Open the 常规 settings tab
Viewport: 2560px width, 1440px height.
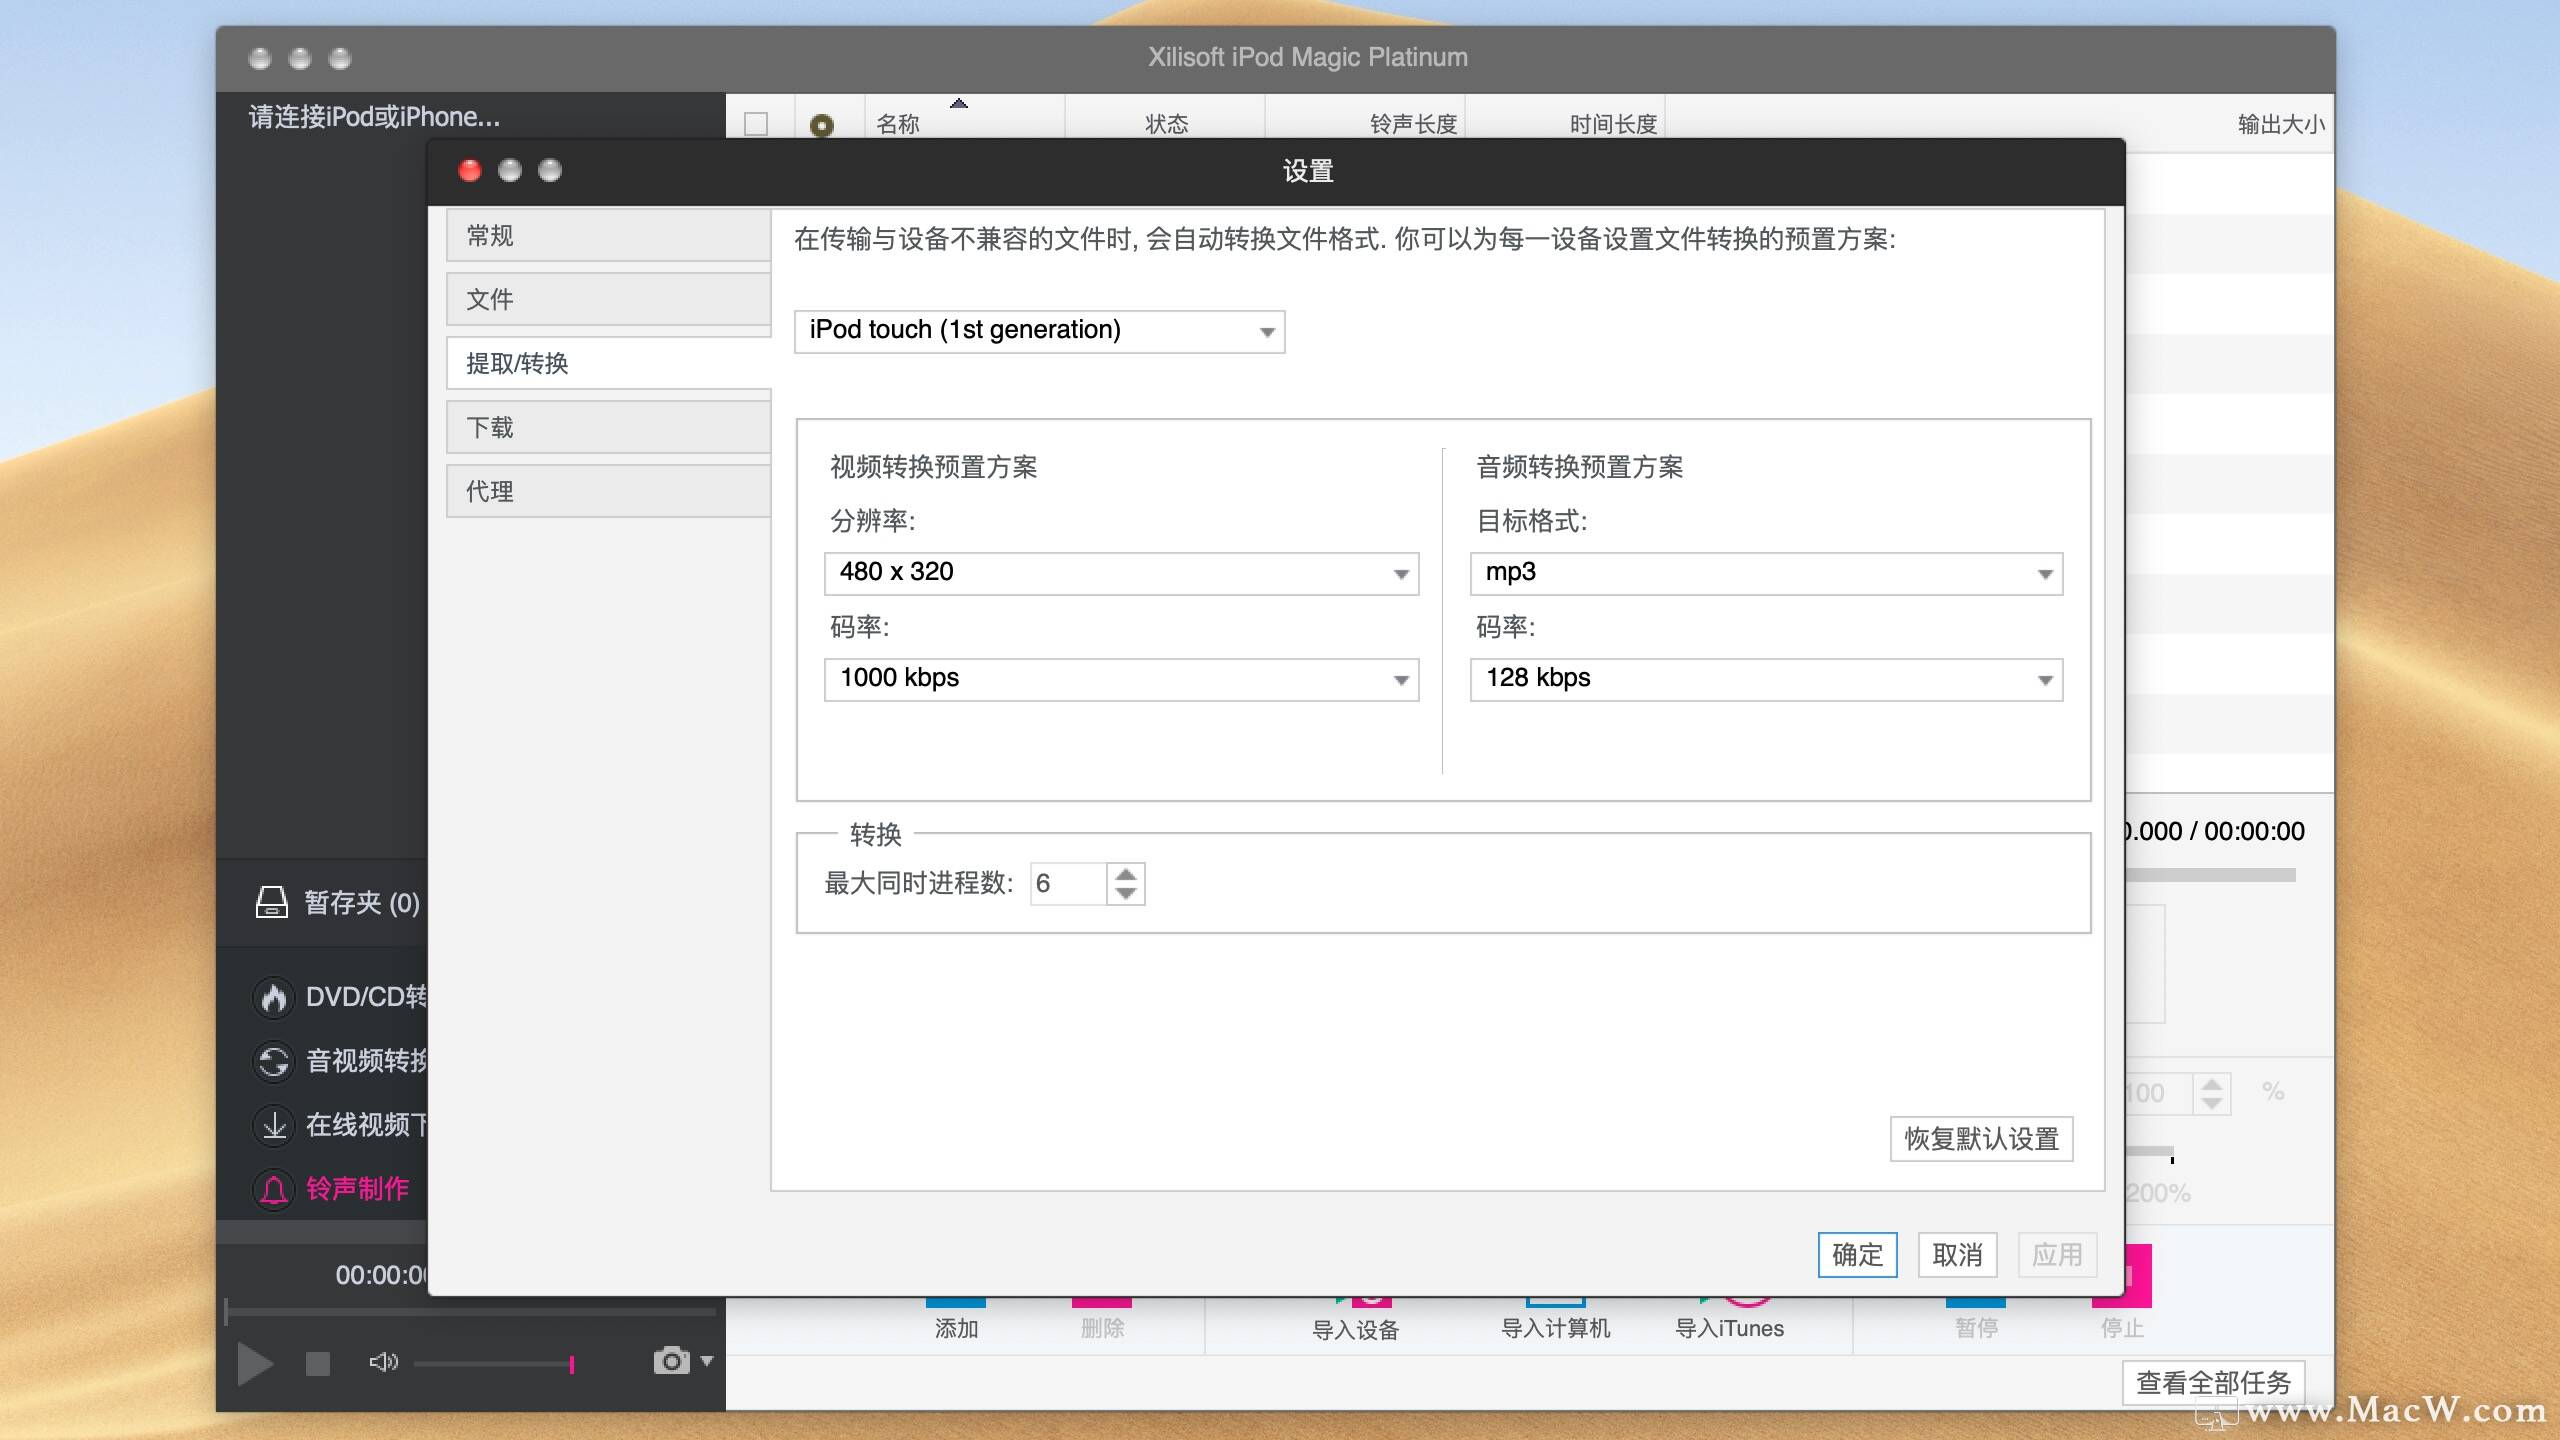pos(608,236)
